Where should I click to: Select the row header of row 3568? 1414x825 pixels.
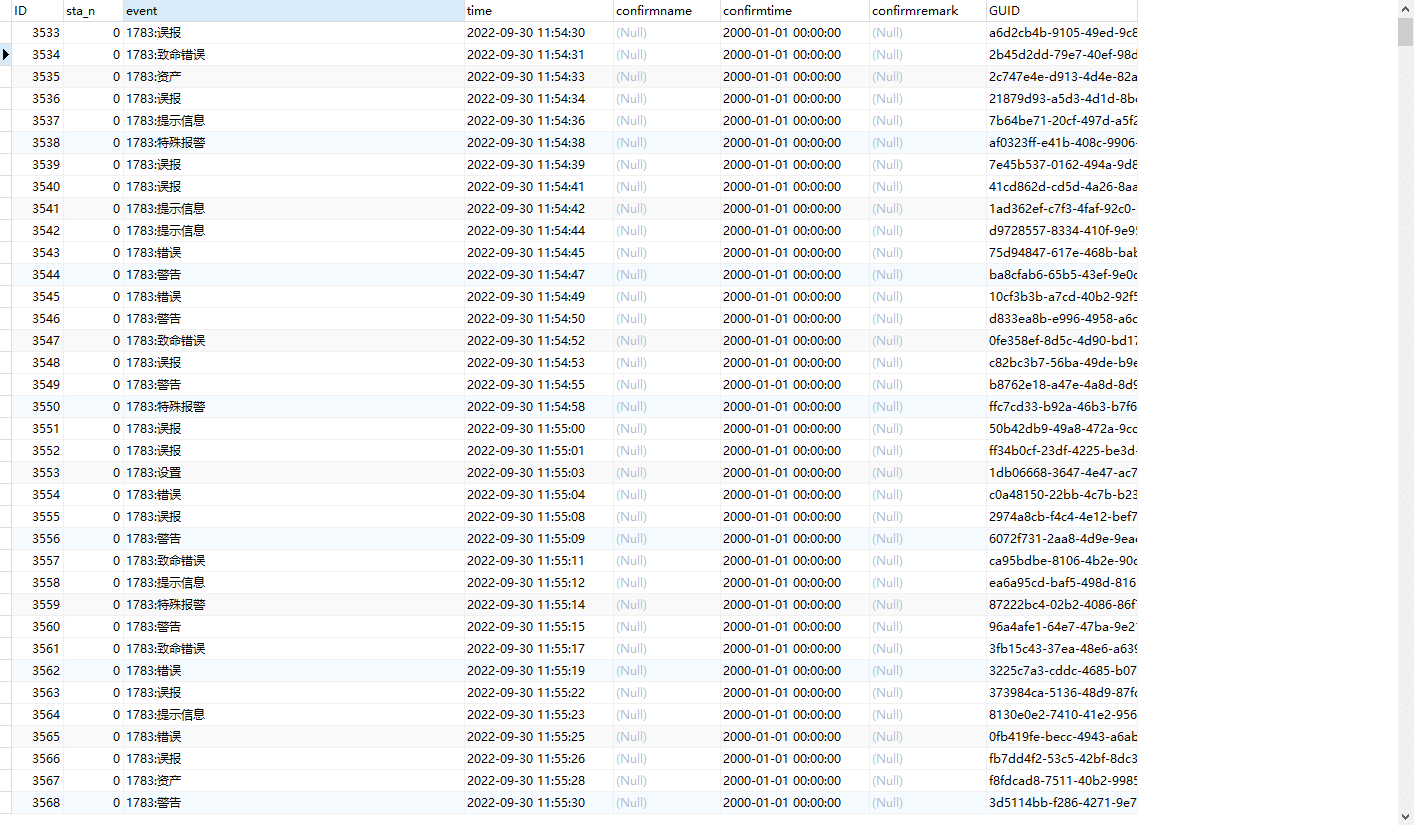(x=6, y=803)
